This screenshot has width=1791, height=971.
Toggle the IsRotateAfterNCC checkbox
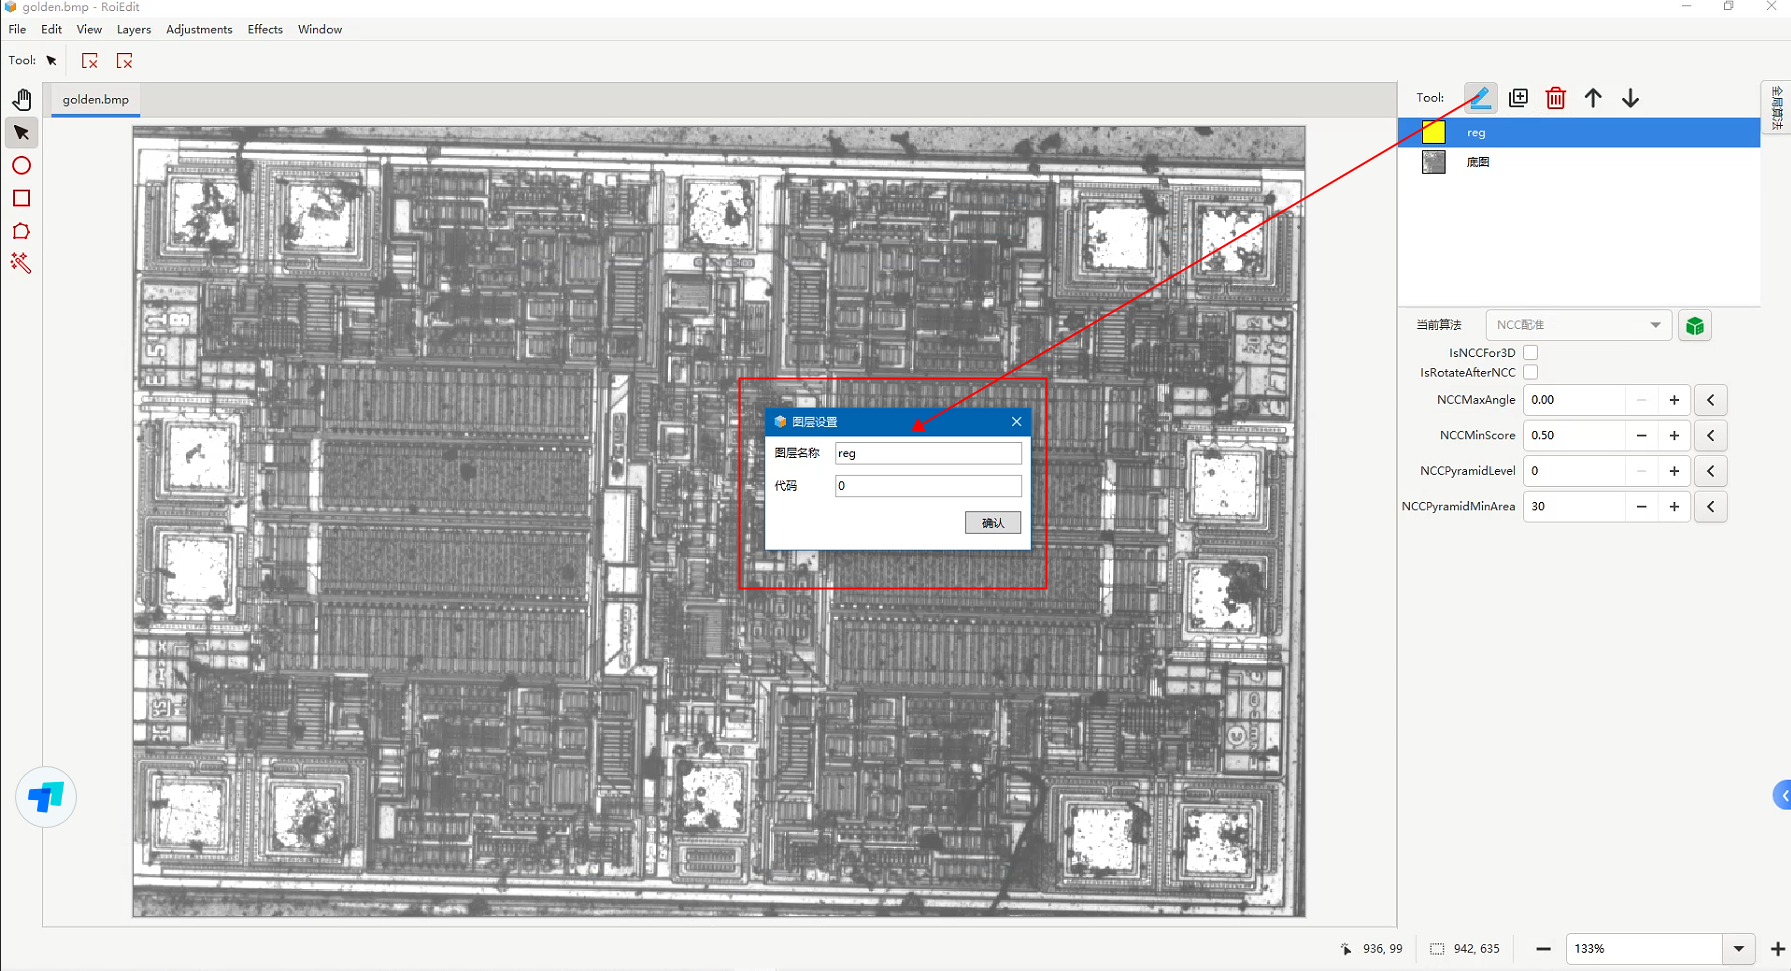(x=1530, y=373)
